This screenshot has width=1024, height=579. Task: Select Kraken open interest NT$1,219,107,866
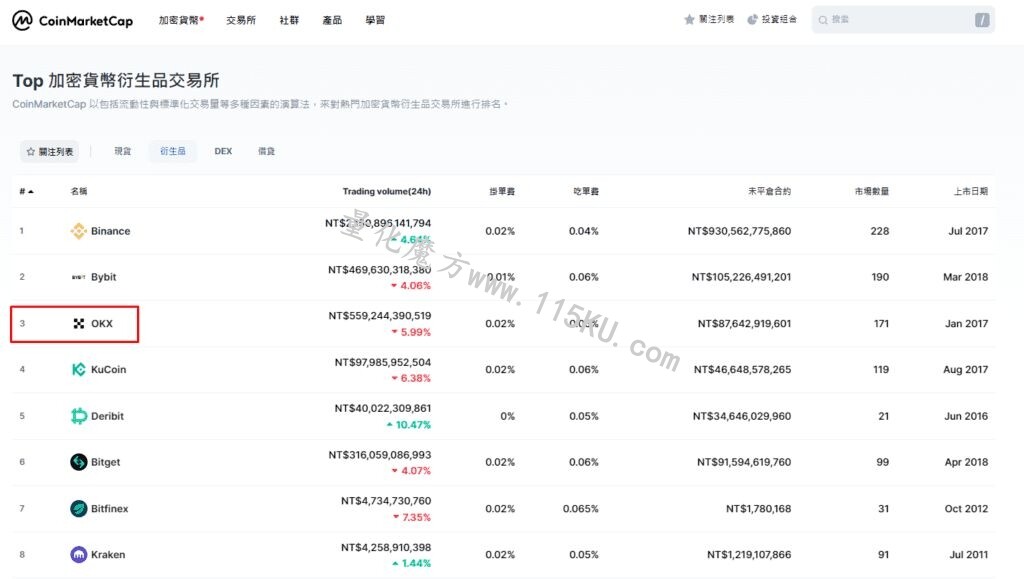click(x=749, y=555)
